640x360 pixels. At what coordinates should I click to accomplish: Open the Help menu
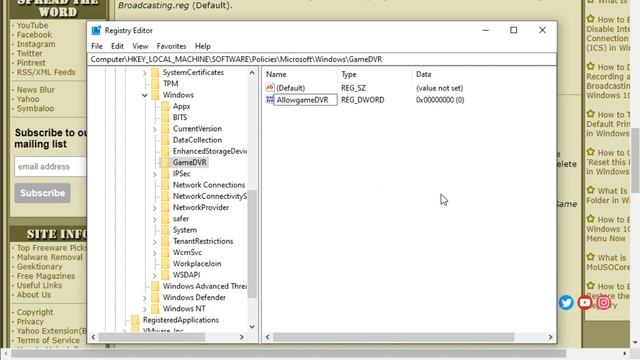coord(202,46)
